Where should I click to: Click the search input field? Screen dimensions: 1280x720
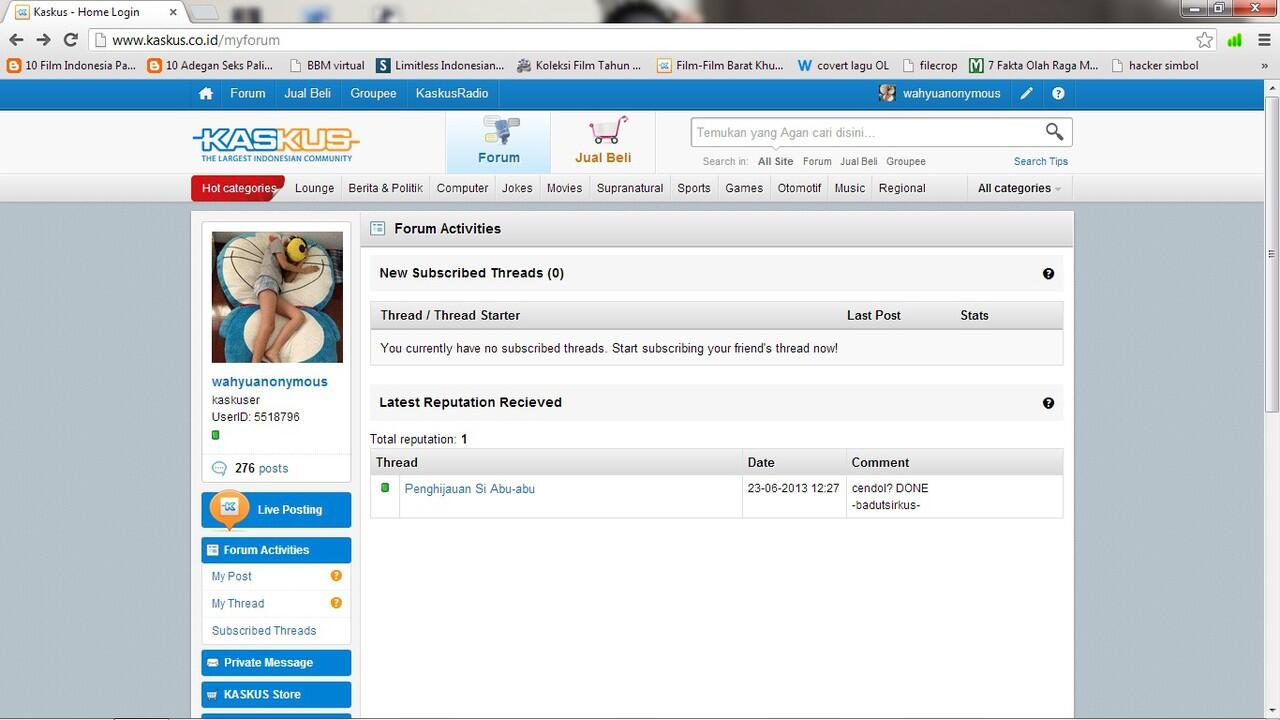866,132
